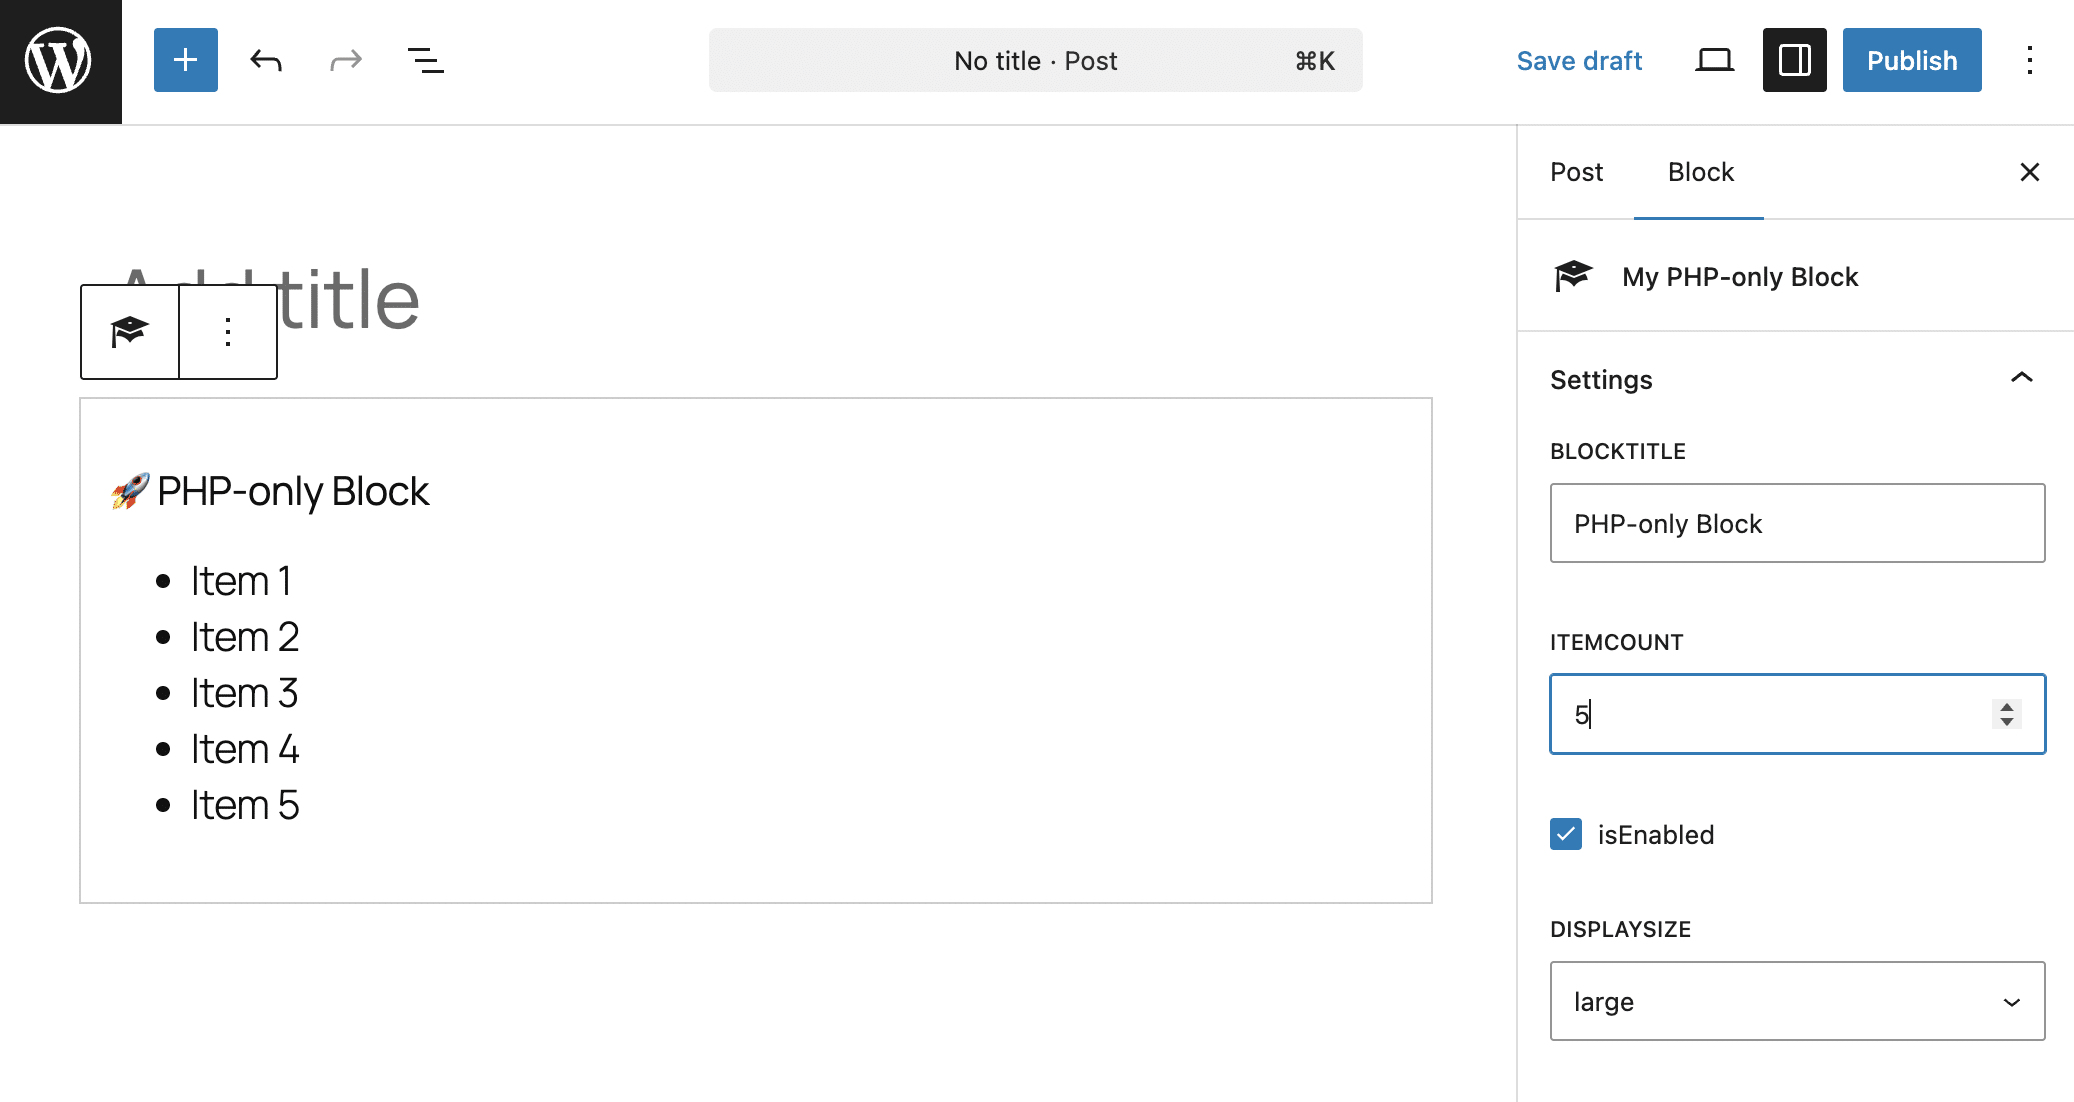2074x1102 pixels.
Task: Select the graduation cap block icon
Action: 129,331
